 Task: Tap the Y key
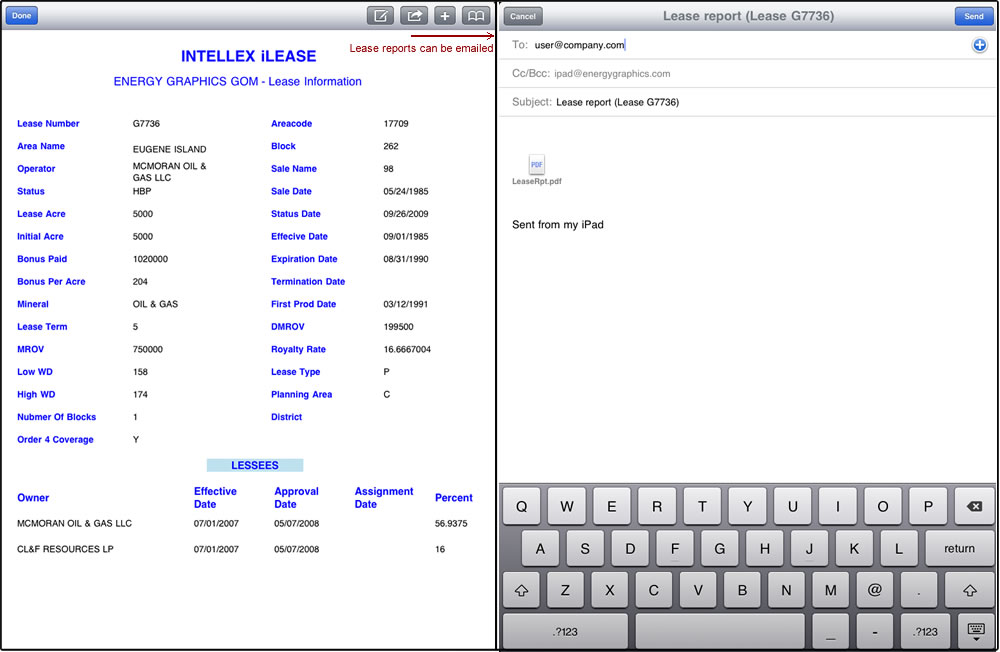747,507
